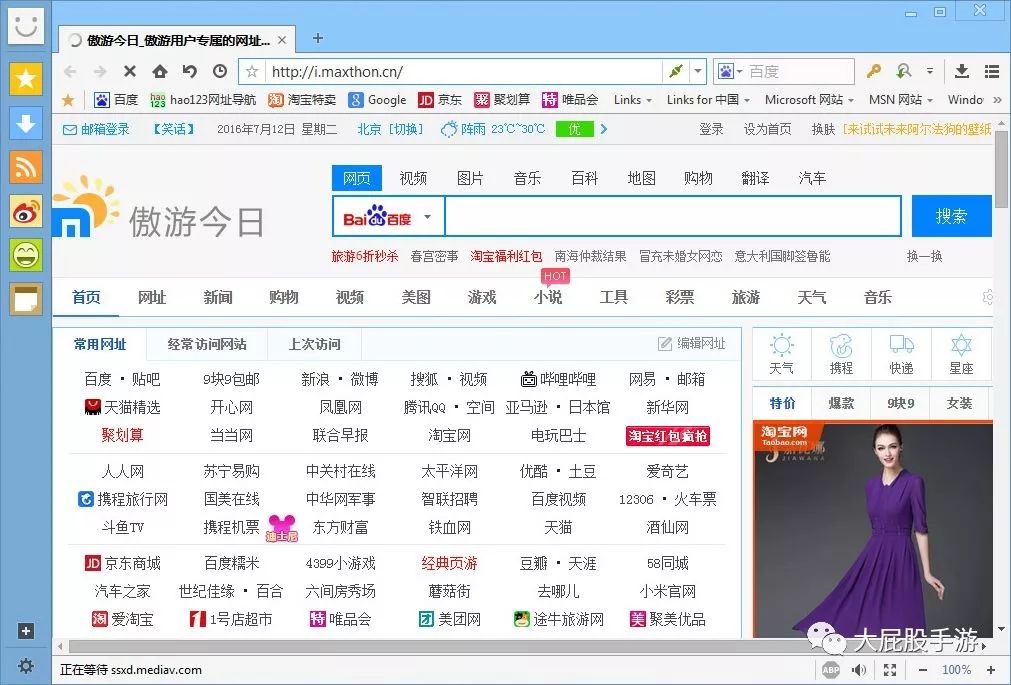Open the settings gear at bottom left
Viewport: 1011px width, 685px height.
point(26,666)
